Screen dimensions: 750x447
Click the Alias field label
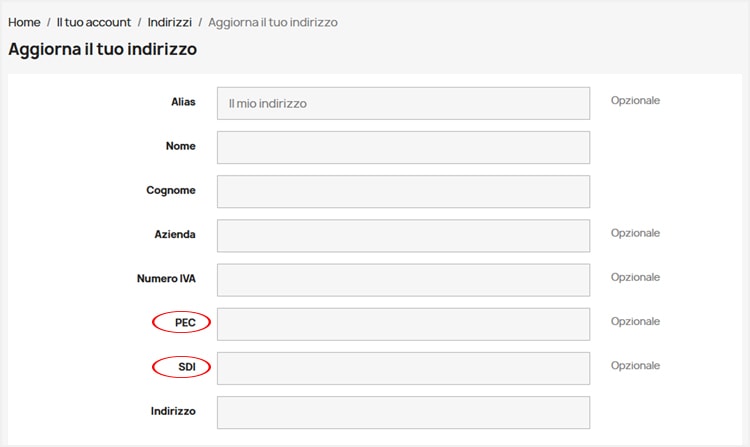click(x=183, y=102)
